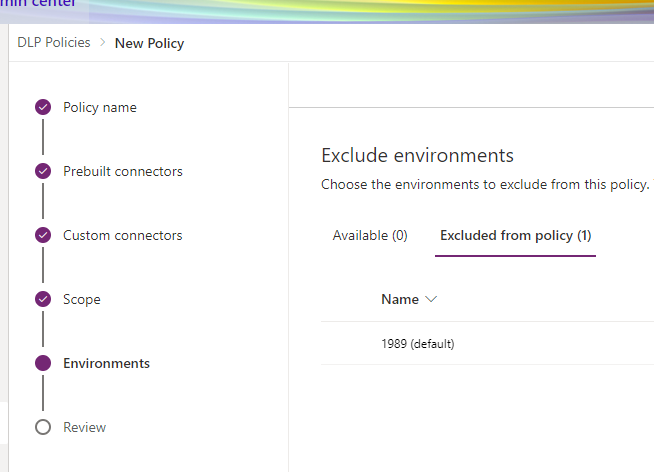Click the empty Review step circle
The image size is (654, 472).
42,427
